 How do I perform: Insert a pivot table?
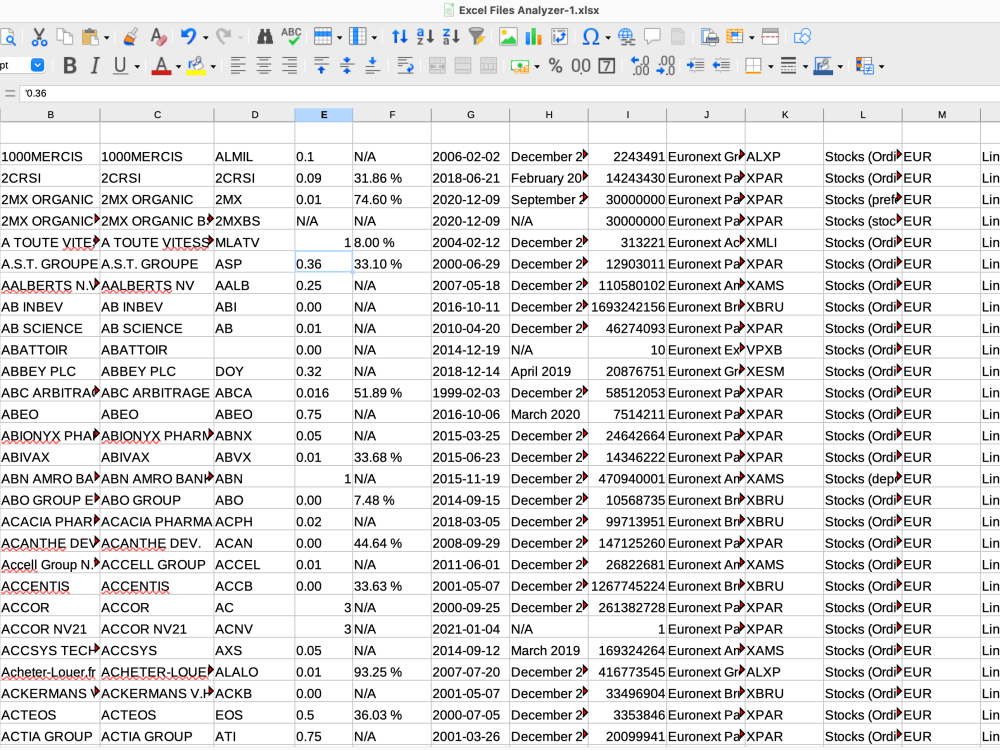559,37
